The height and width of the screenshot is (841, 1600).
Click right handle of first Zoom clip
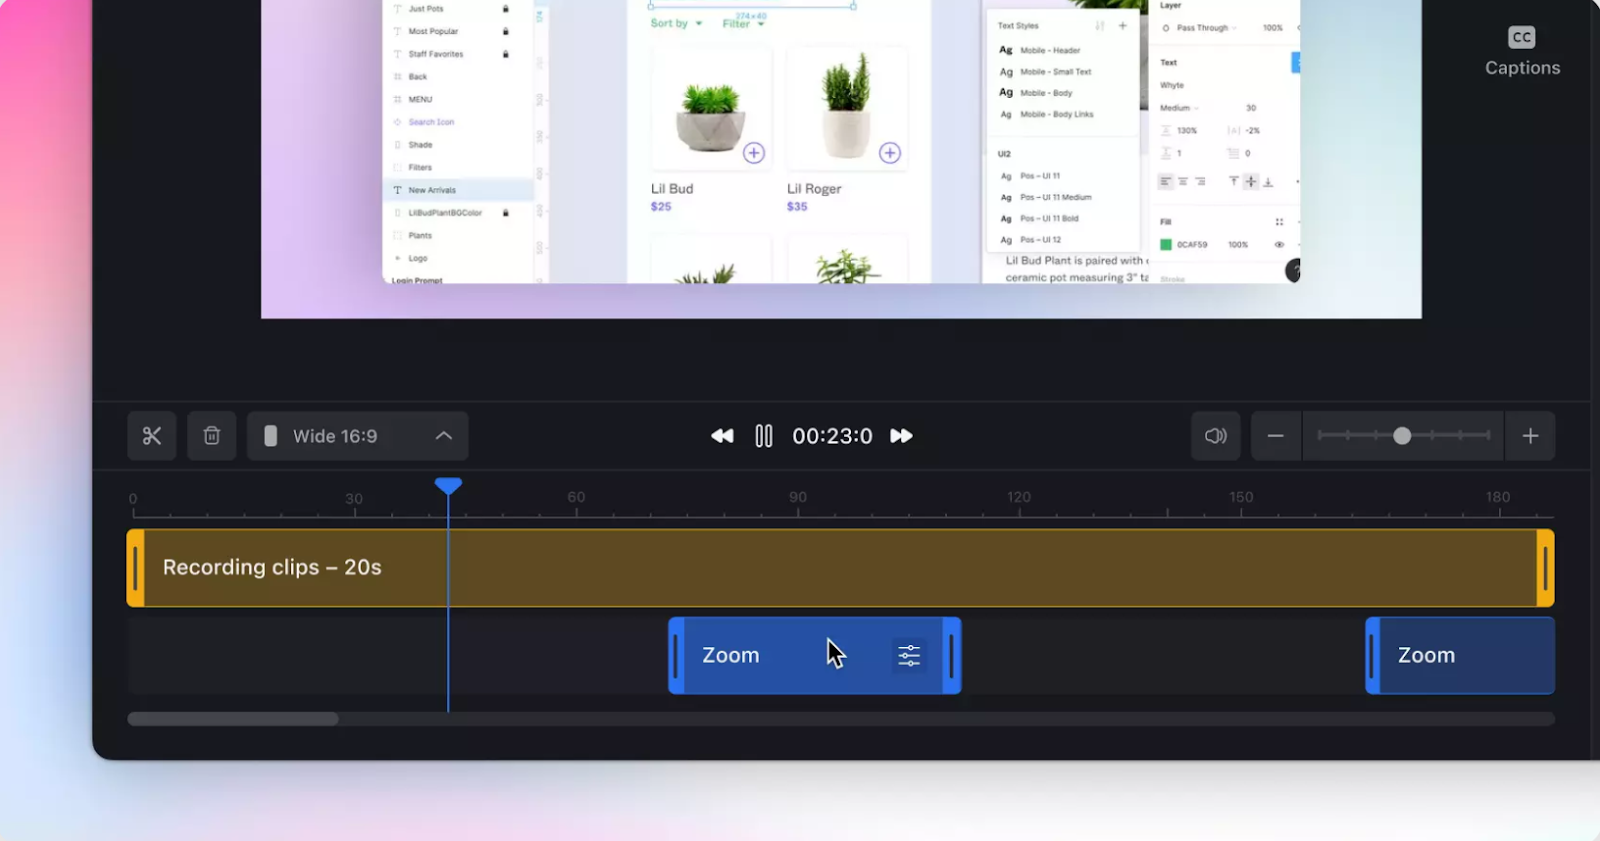pyautogui.click(x=952, y=656)
